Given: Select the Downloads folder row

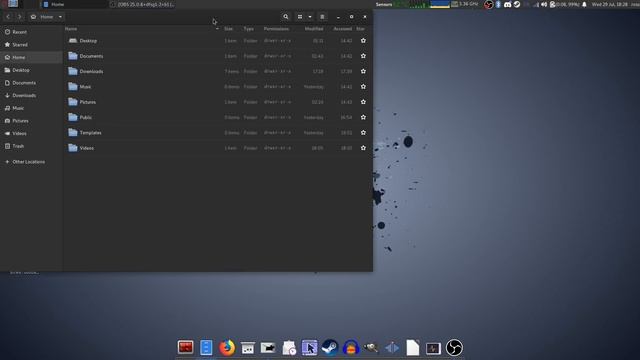Looking at the screenshot, I should [x=218, y=71].
